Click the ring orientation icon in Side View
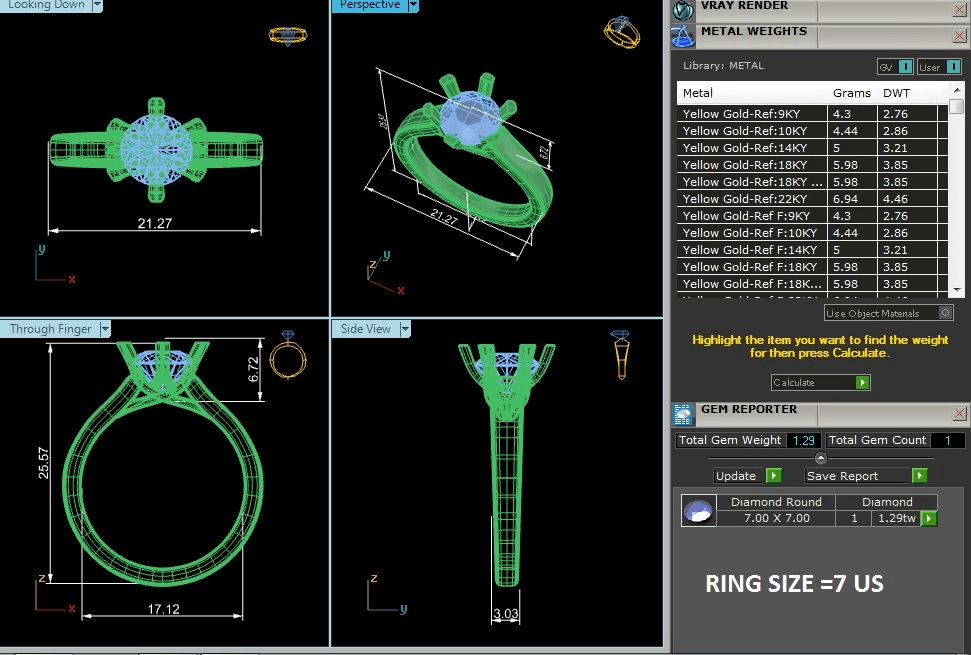The image size is (971, 655). coord(621,350)
